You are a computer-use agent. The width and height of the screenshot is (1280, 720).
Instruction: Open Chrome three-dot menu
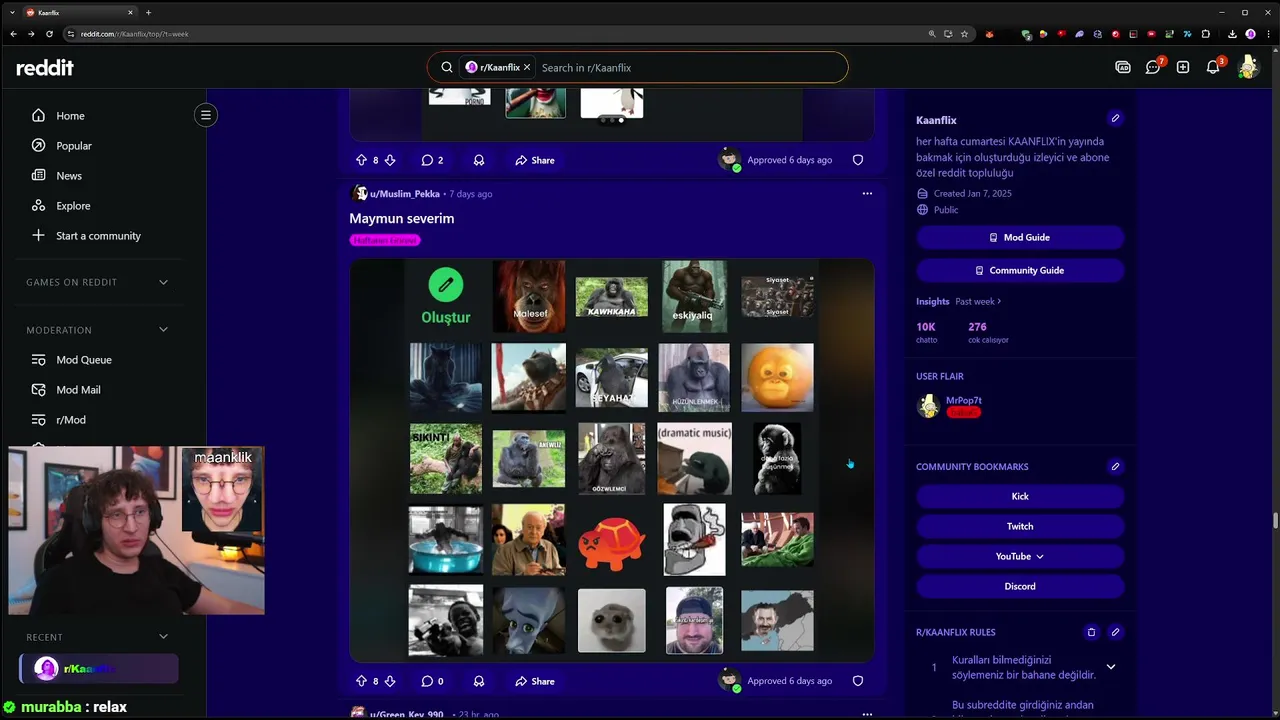[1268, 34]
